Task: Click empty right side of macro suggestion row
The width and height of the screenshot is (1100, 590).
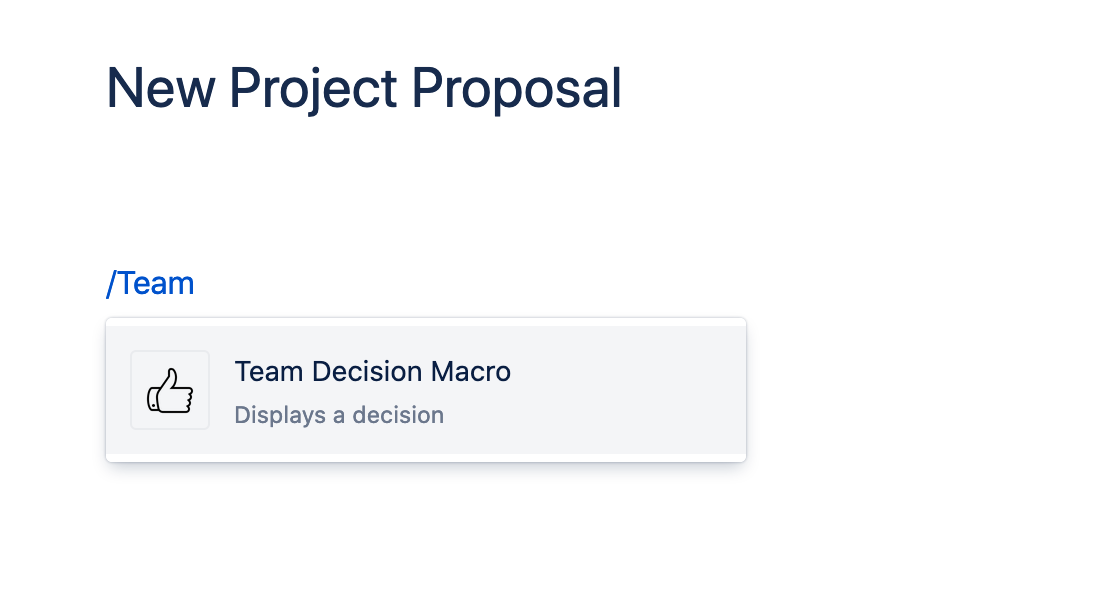Action: pos(640,390)
